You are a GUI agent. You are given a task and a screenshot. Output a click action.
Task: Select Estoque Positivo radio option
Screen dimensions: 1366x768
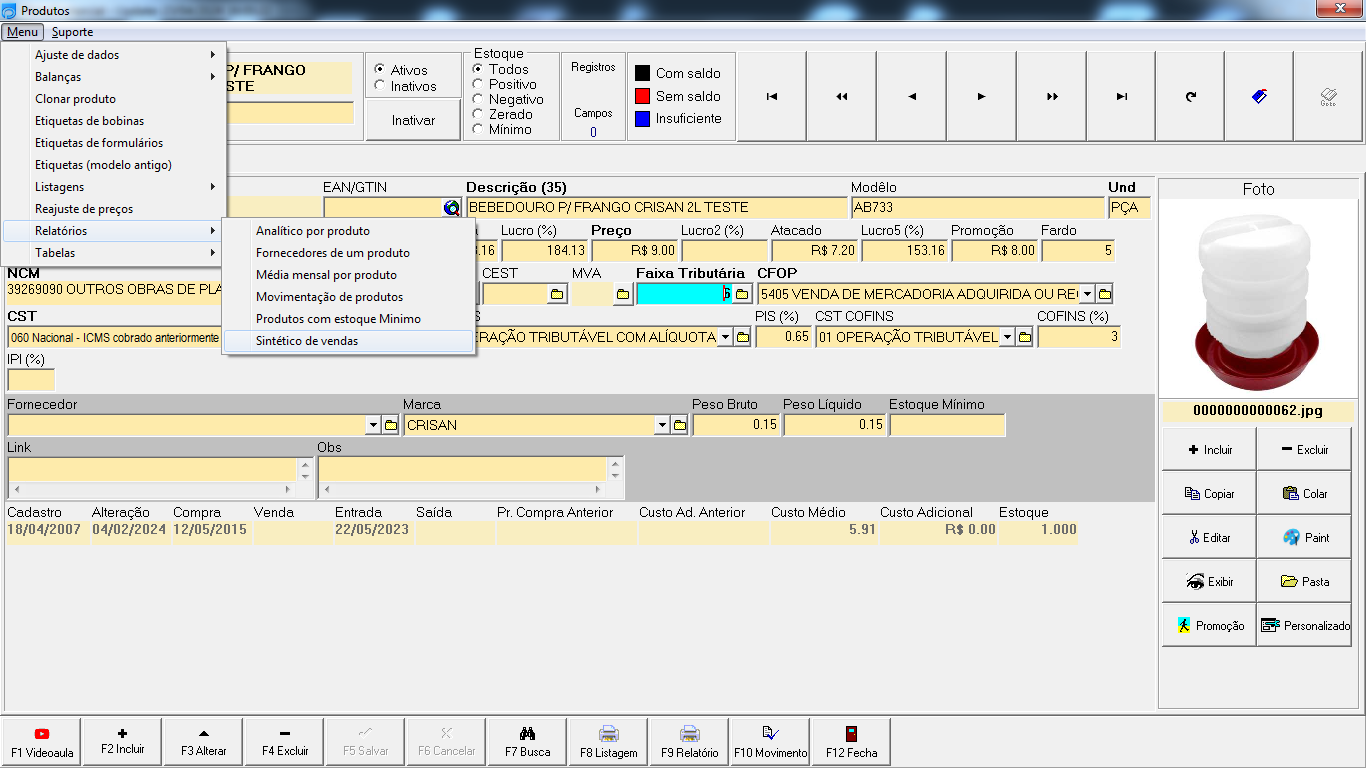tap(477, 84)
